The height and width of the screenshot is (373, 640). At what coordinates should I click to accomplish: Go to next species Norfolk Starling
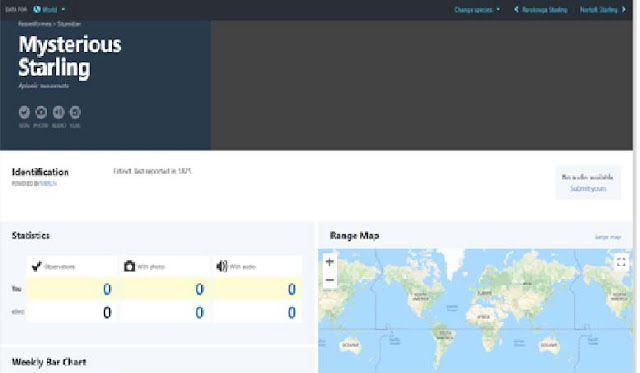click(x=603, y=9)
